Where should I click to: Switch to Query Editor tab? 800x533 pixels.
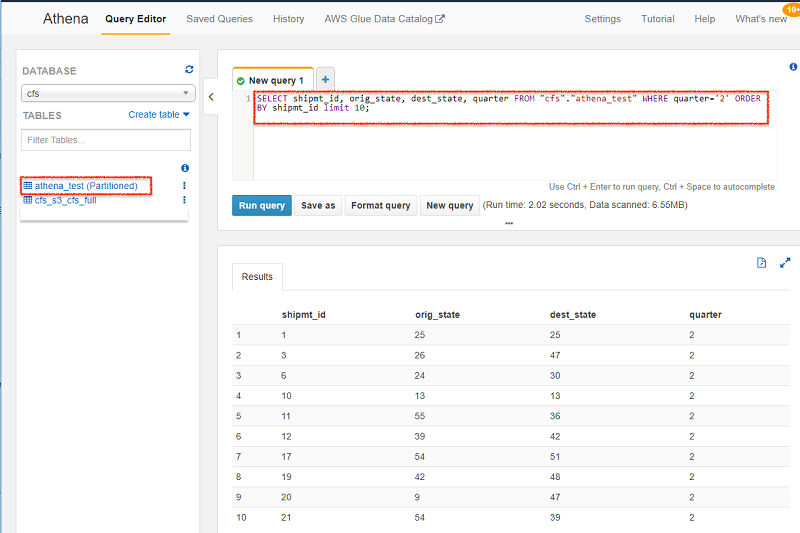point(136,19)
